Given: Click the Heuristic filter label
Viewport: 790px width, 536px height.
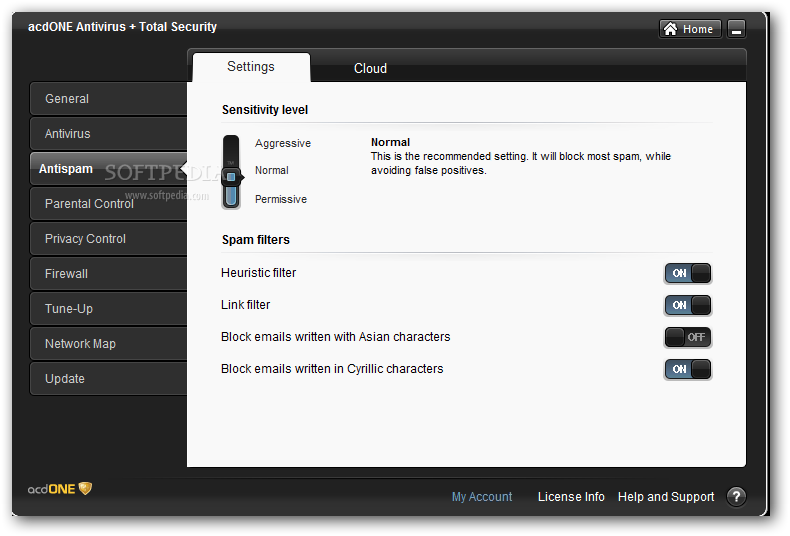Looking at the screenshot, I should tap(258, 273).
